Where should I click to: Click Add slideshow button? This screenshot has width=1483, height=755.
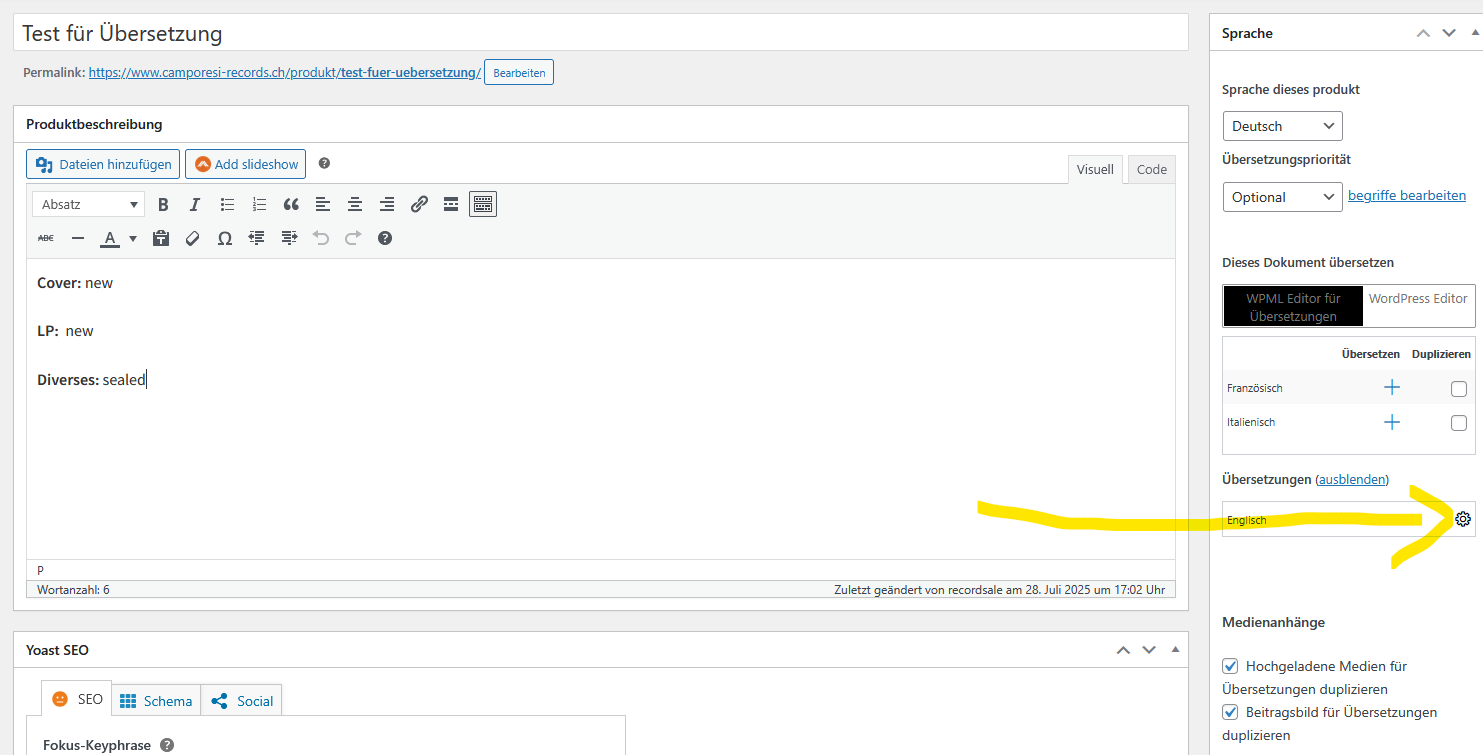coord(247,164)
